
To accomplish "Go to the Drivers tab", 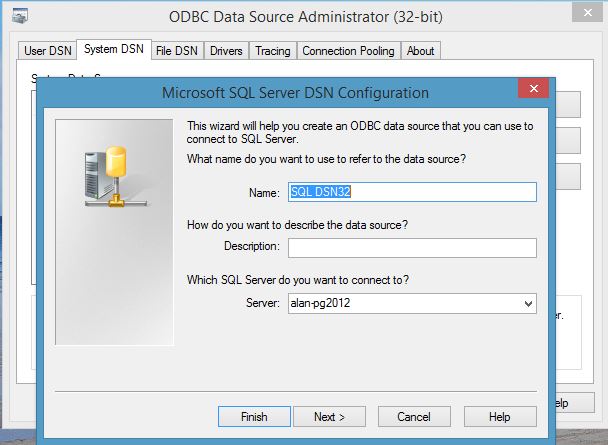I will (x=226, y=51).
